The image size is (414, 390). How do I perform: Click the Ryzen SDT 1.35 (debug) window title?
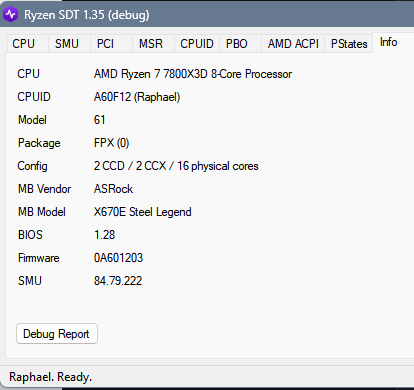point(87,15)
